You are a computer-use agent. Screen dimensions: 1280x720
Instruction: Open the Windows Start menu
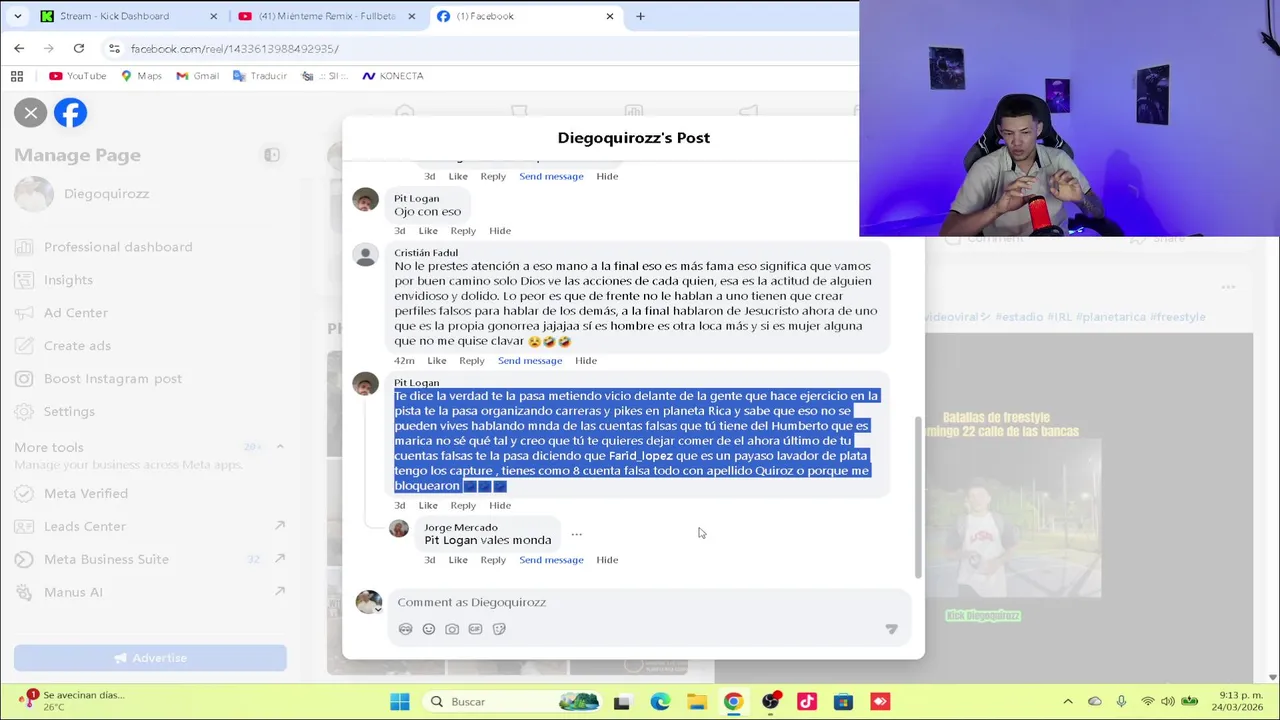coord(400,702)
